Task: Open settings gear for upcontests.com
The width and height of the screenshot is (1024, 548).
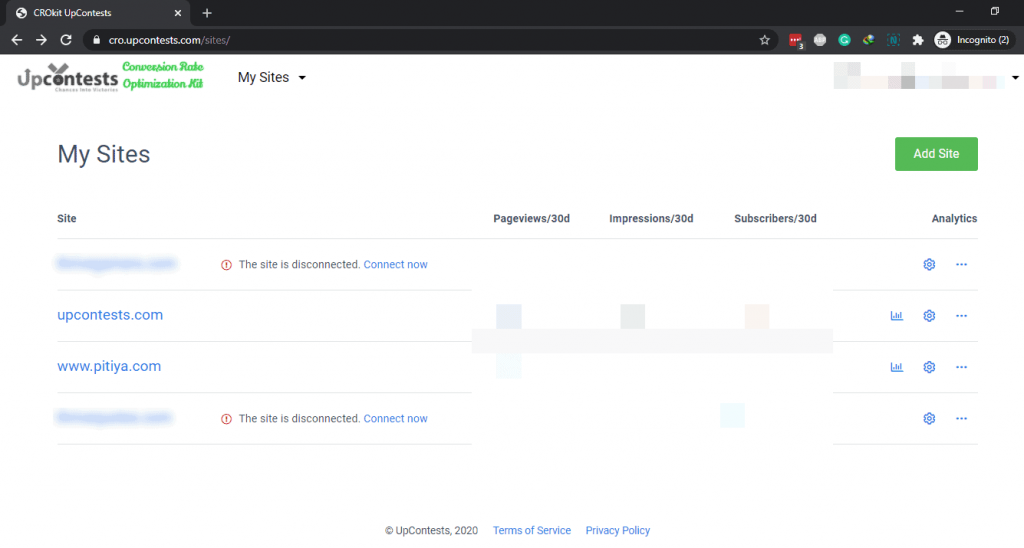Action: (x=929, y=315)
